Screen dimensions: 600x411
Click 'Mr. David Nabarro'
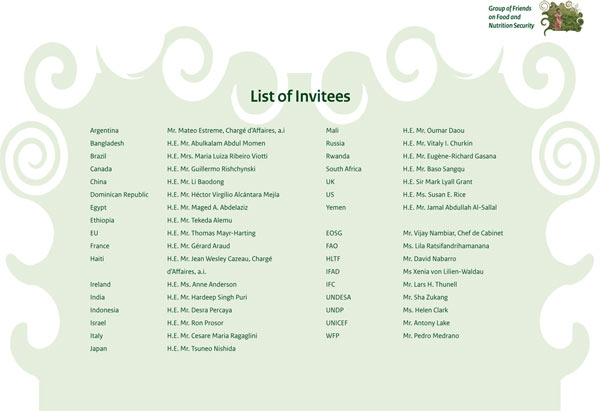[x=429, y=259]
